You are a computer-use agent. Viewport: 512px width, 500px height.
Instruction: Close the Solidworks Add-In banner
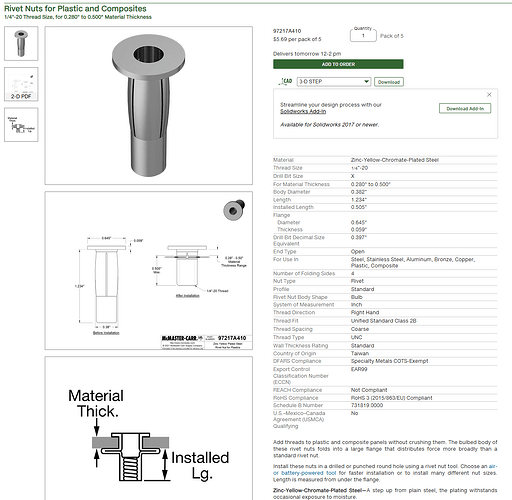[489, 95]
